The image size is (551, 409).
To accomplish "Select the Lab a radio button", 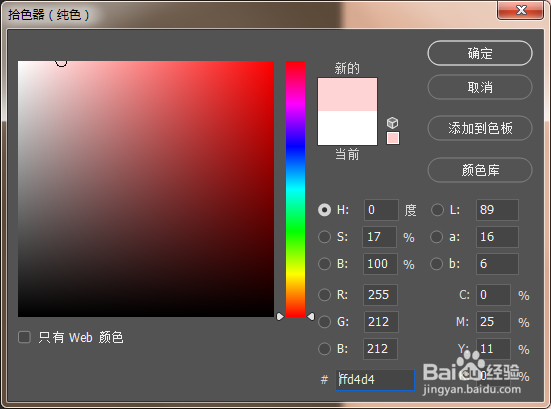I will (436, 237).
